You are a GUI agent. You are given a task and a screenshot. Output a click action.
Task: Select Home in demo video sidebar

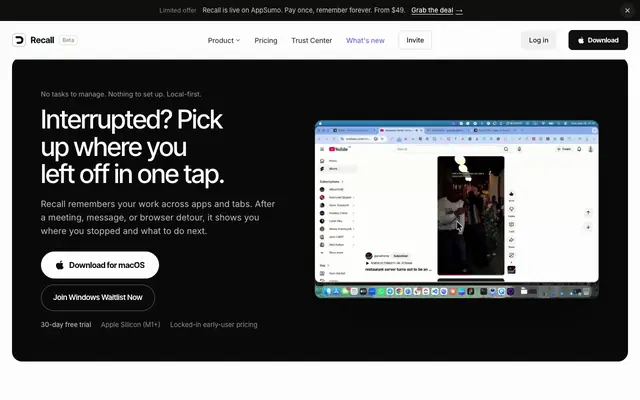[x=330, y=161]
